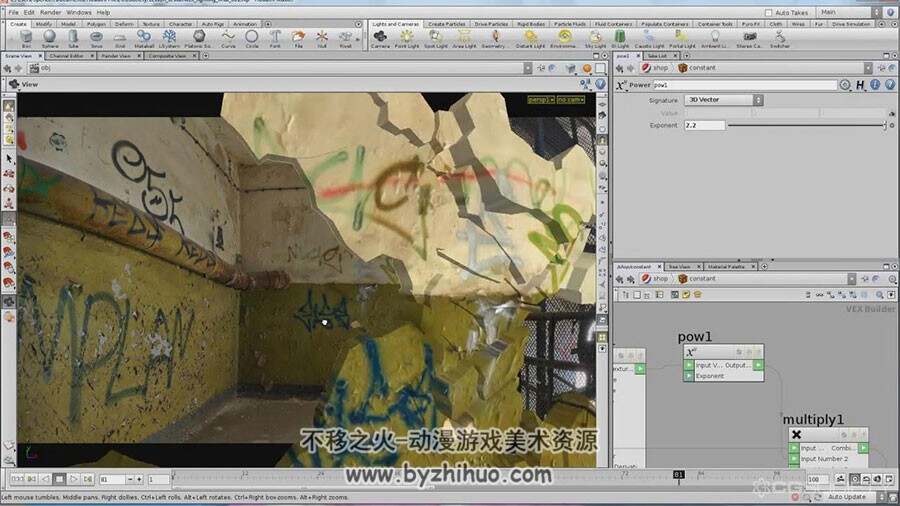Add an Area Light from the shelf
Viewport: 900px width, 506px height.
tap(464, 39)
